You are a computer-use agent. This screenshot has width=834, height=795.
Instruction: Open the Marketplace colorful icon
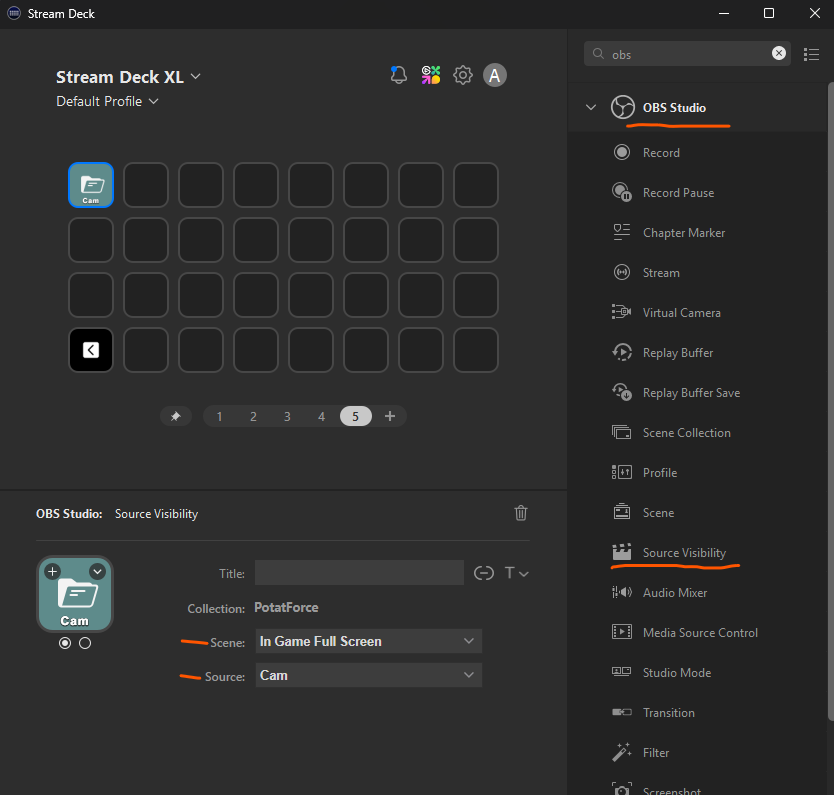[431, 75]
